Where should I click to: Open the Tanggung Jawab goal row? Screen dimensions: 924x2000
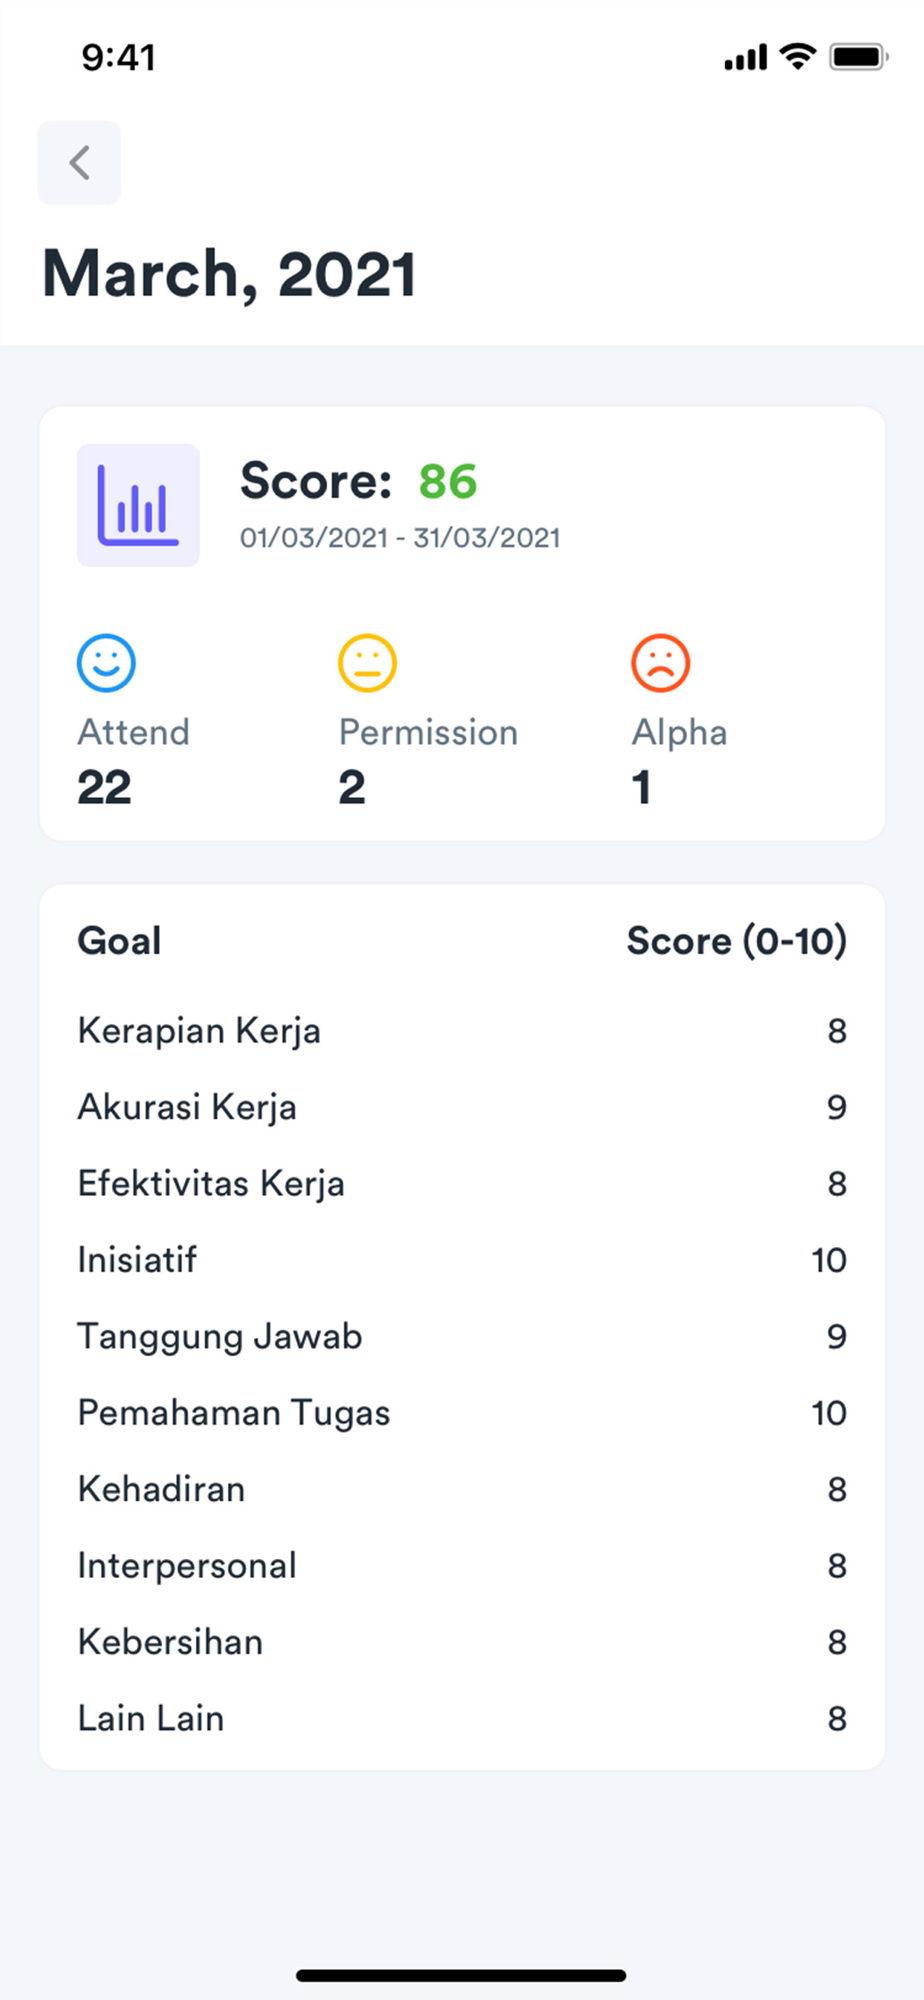[x=462, y=1336]
